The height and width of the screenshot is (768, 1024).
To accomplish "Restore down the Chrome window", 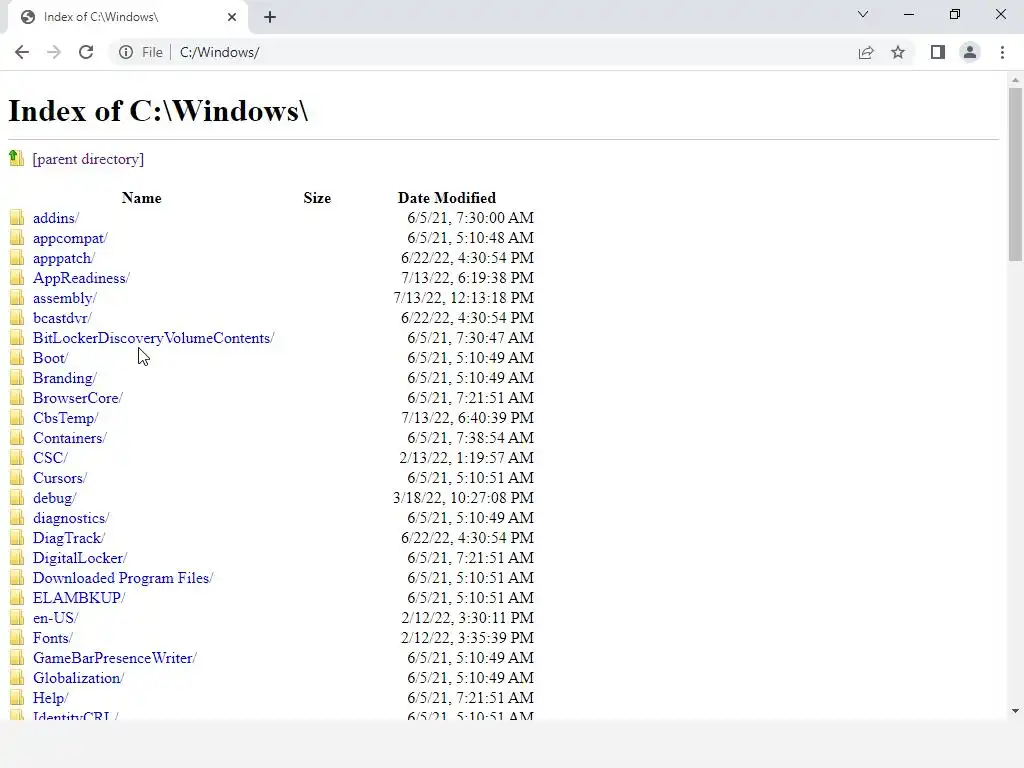I will click(955, 14).
